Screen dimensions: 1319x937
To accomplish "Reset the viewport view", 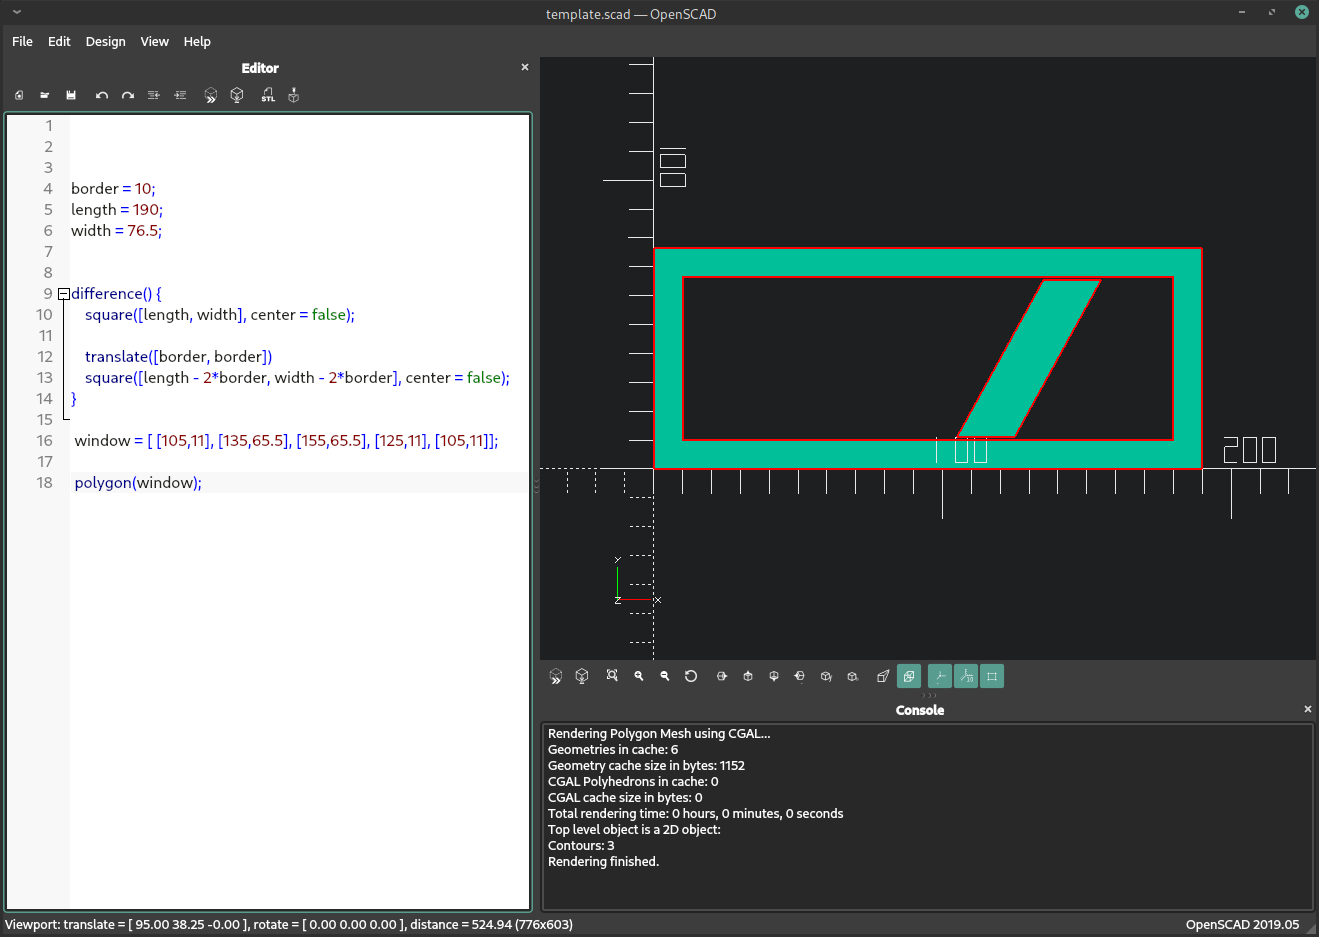I will click(x=691, y=676).
